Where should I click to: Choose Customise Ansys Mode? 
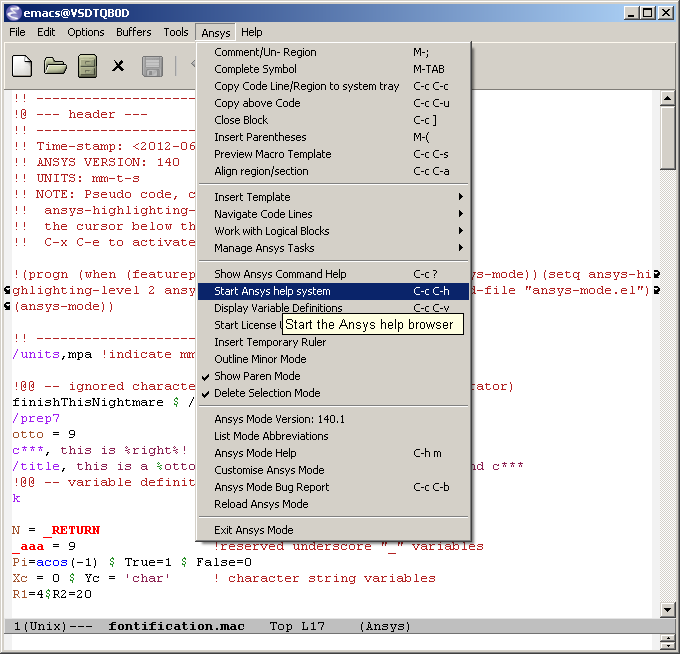(x=333, y=470)
